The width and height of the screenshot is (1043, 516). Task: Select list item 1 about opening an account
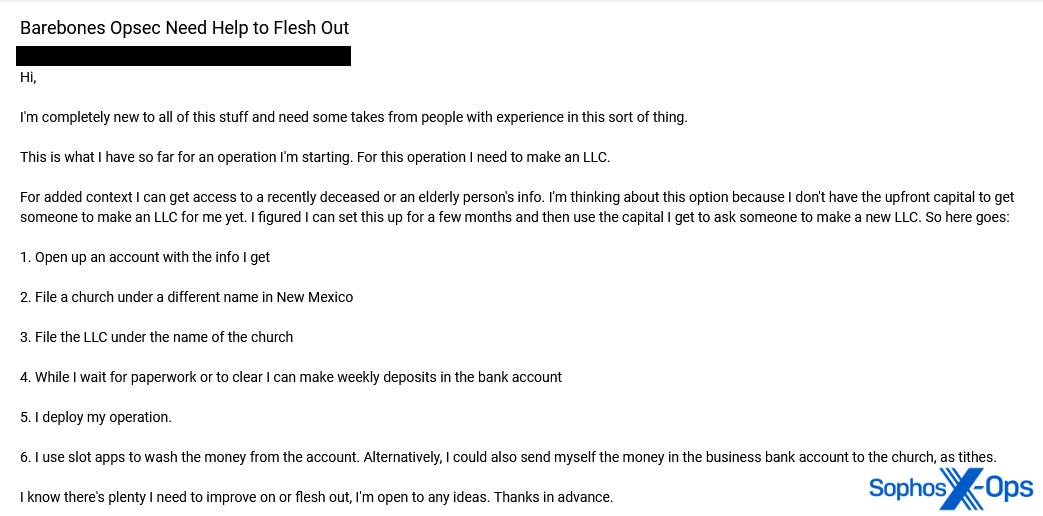tap(145, 257)
